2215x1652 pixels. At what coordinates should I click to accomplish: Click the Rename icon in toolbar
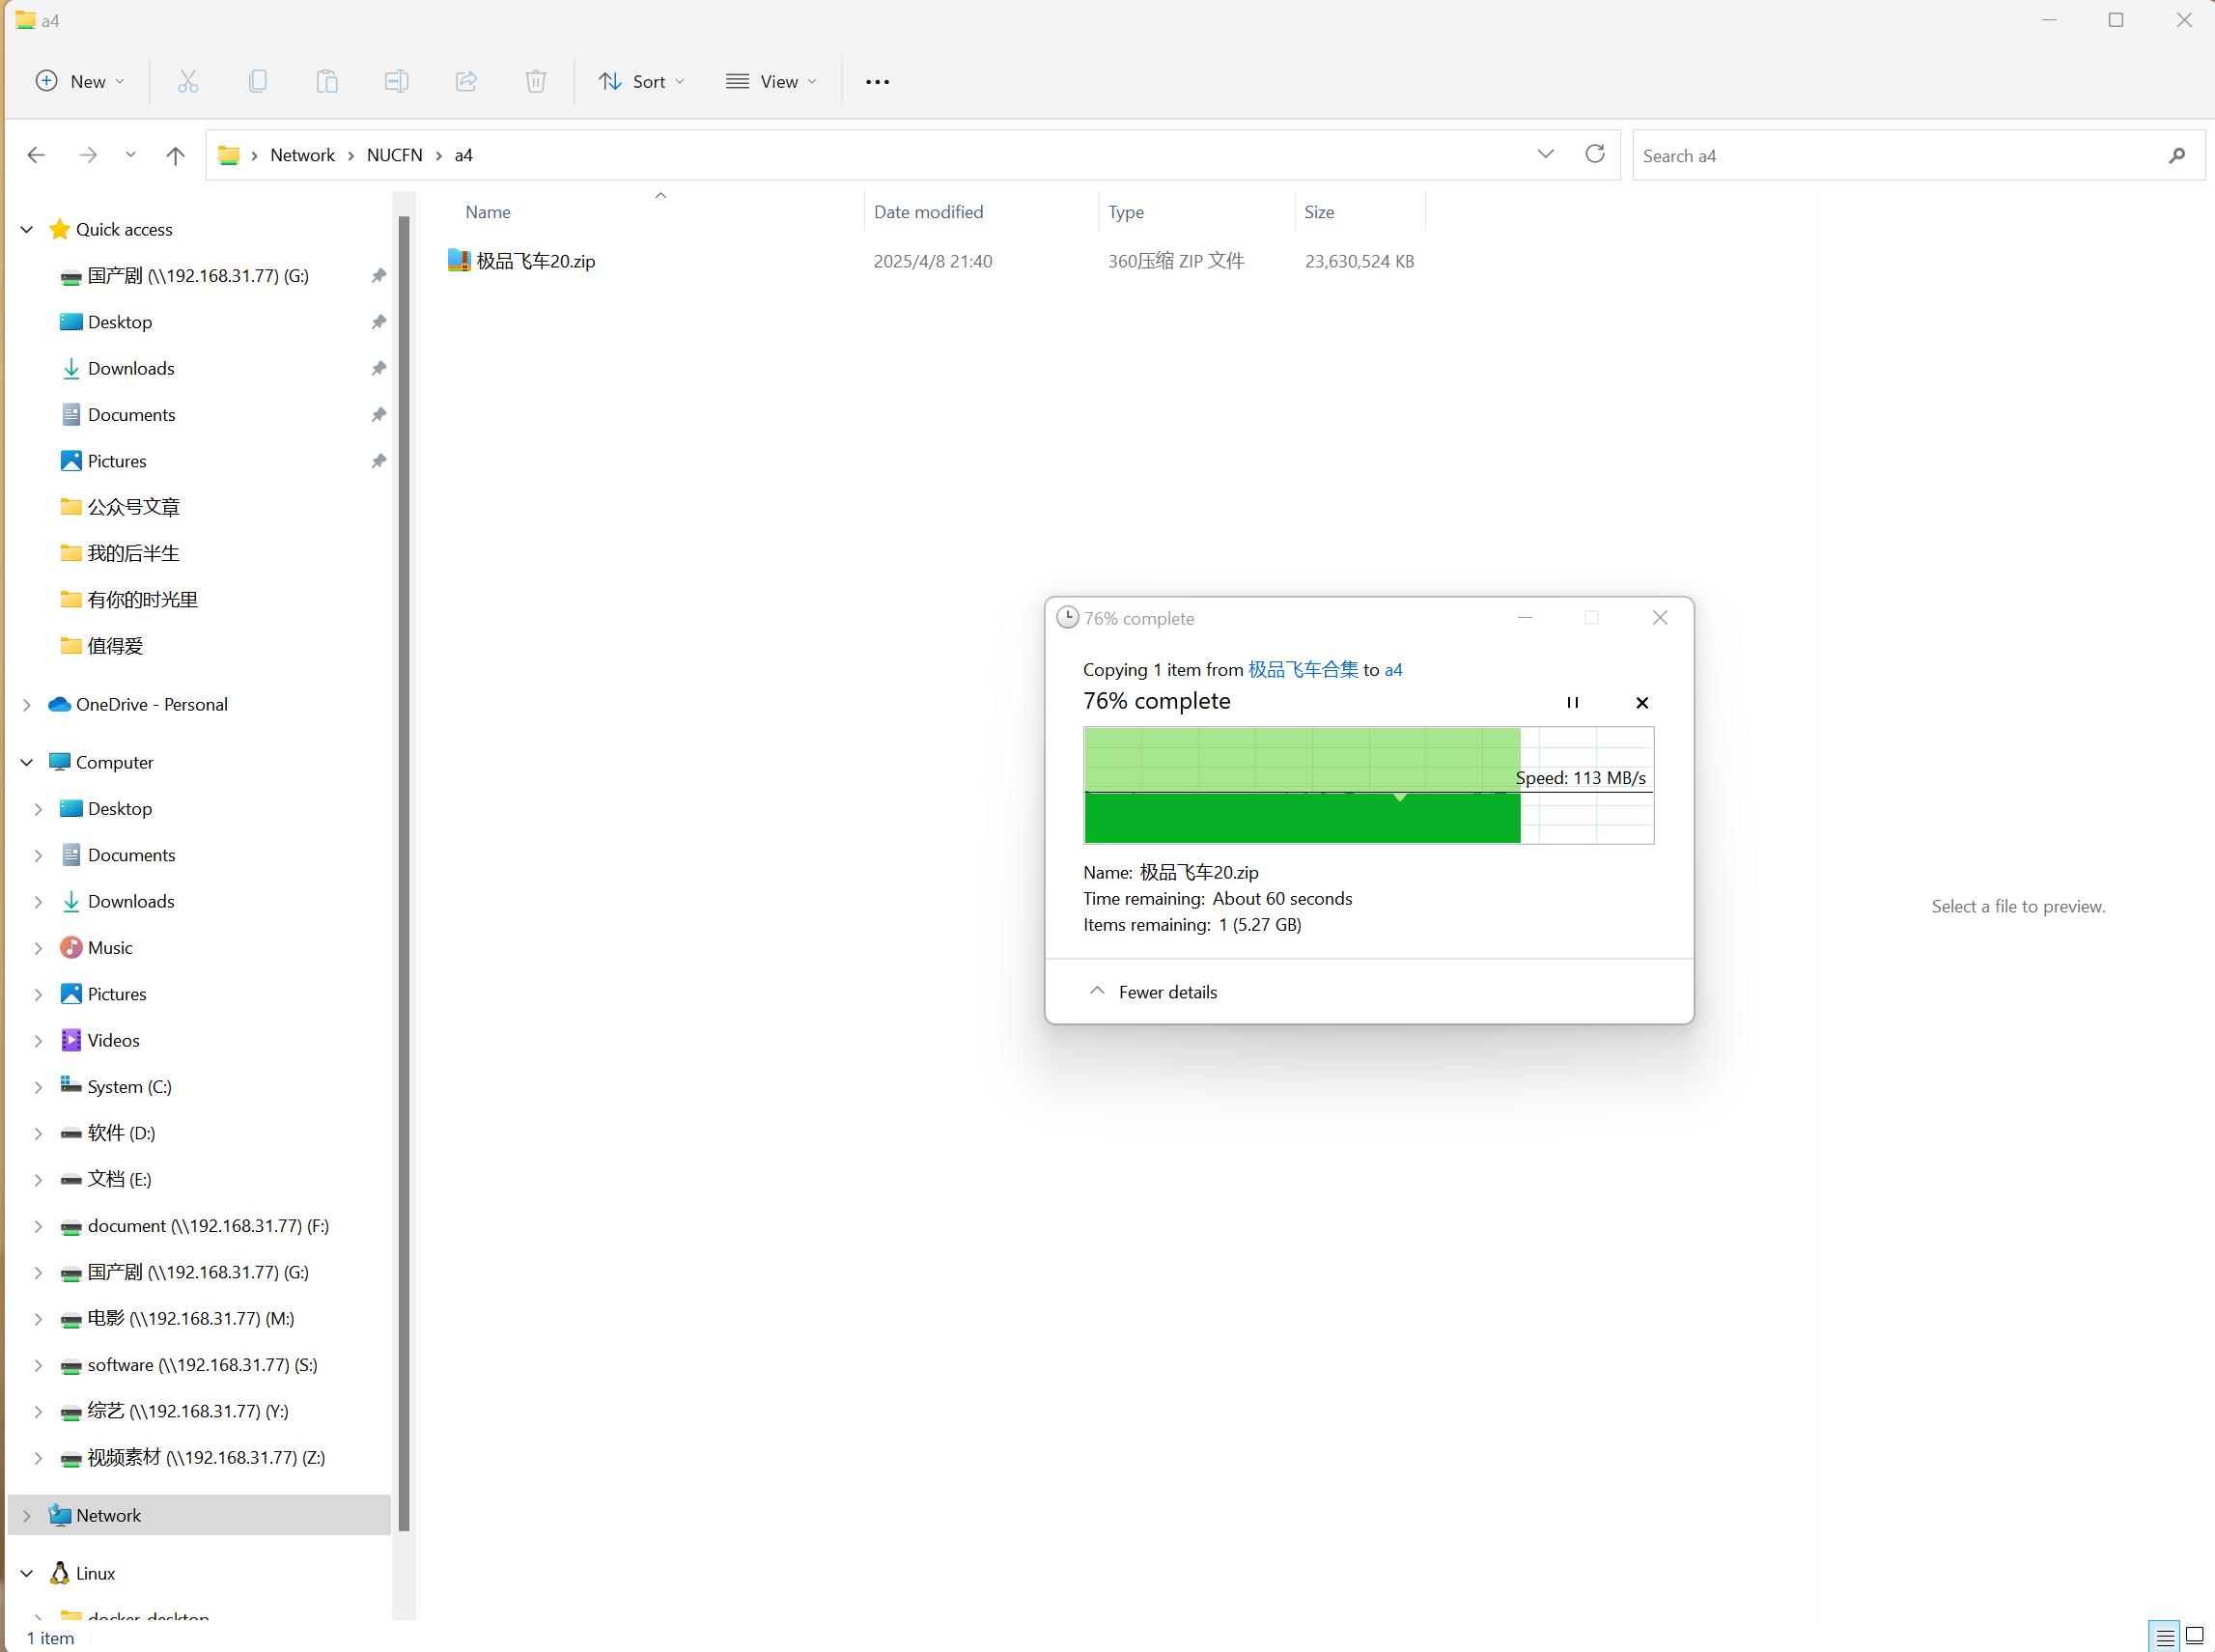click(x=396, y=81)
